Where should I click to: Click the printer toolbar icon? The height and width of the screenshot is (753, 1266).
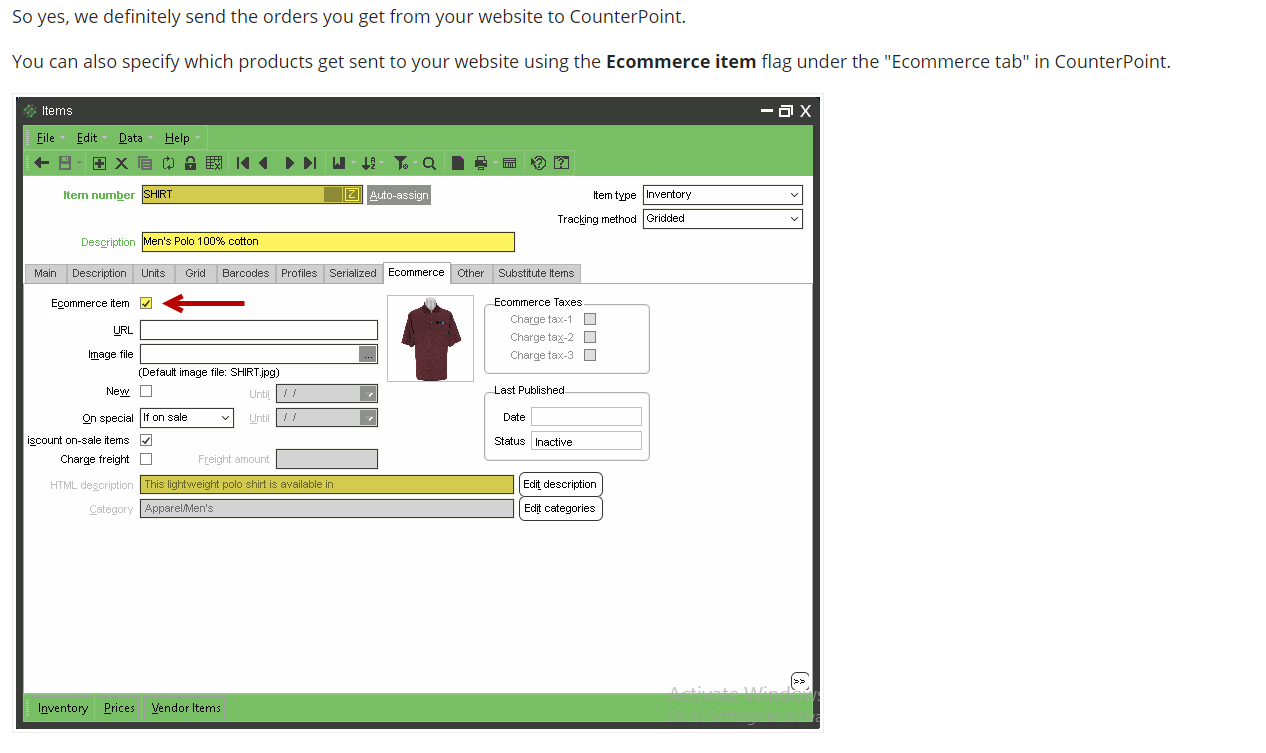pyautogui.click(x=481, y=163)
